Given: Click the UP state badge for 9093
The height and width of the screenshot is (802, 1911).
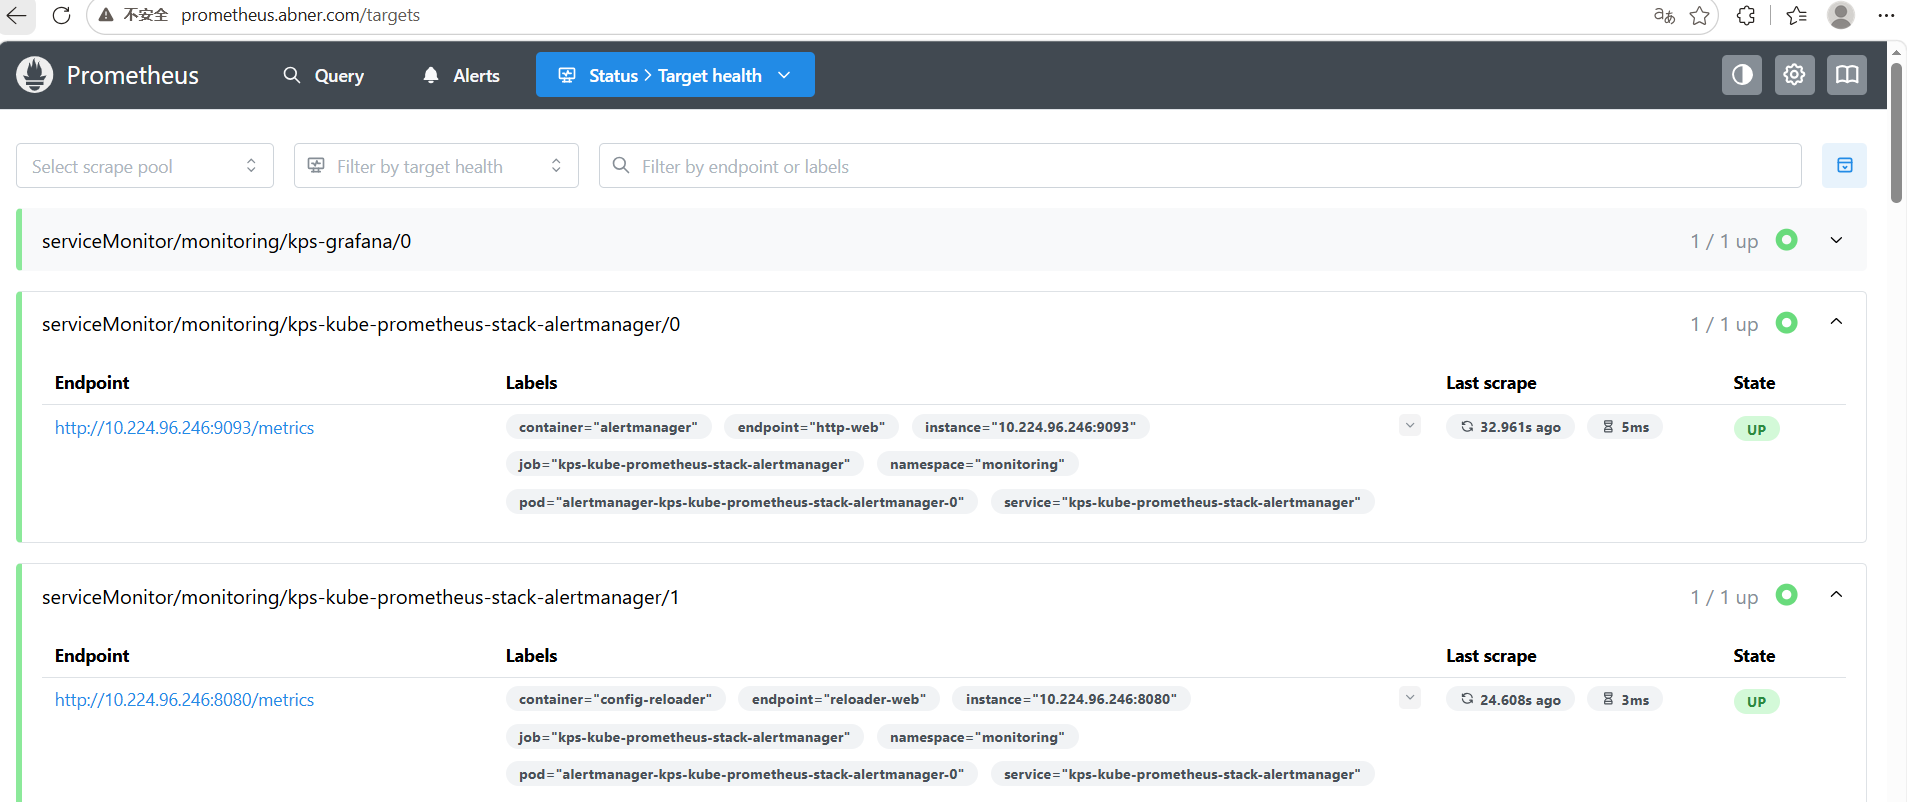Looking at the screenshot, I should 1756,429.
